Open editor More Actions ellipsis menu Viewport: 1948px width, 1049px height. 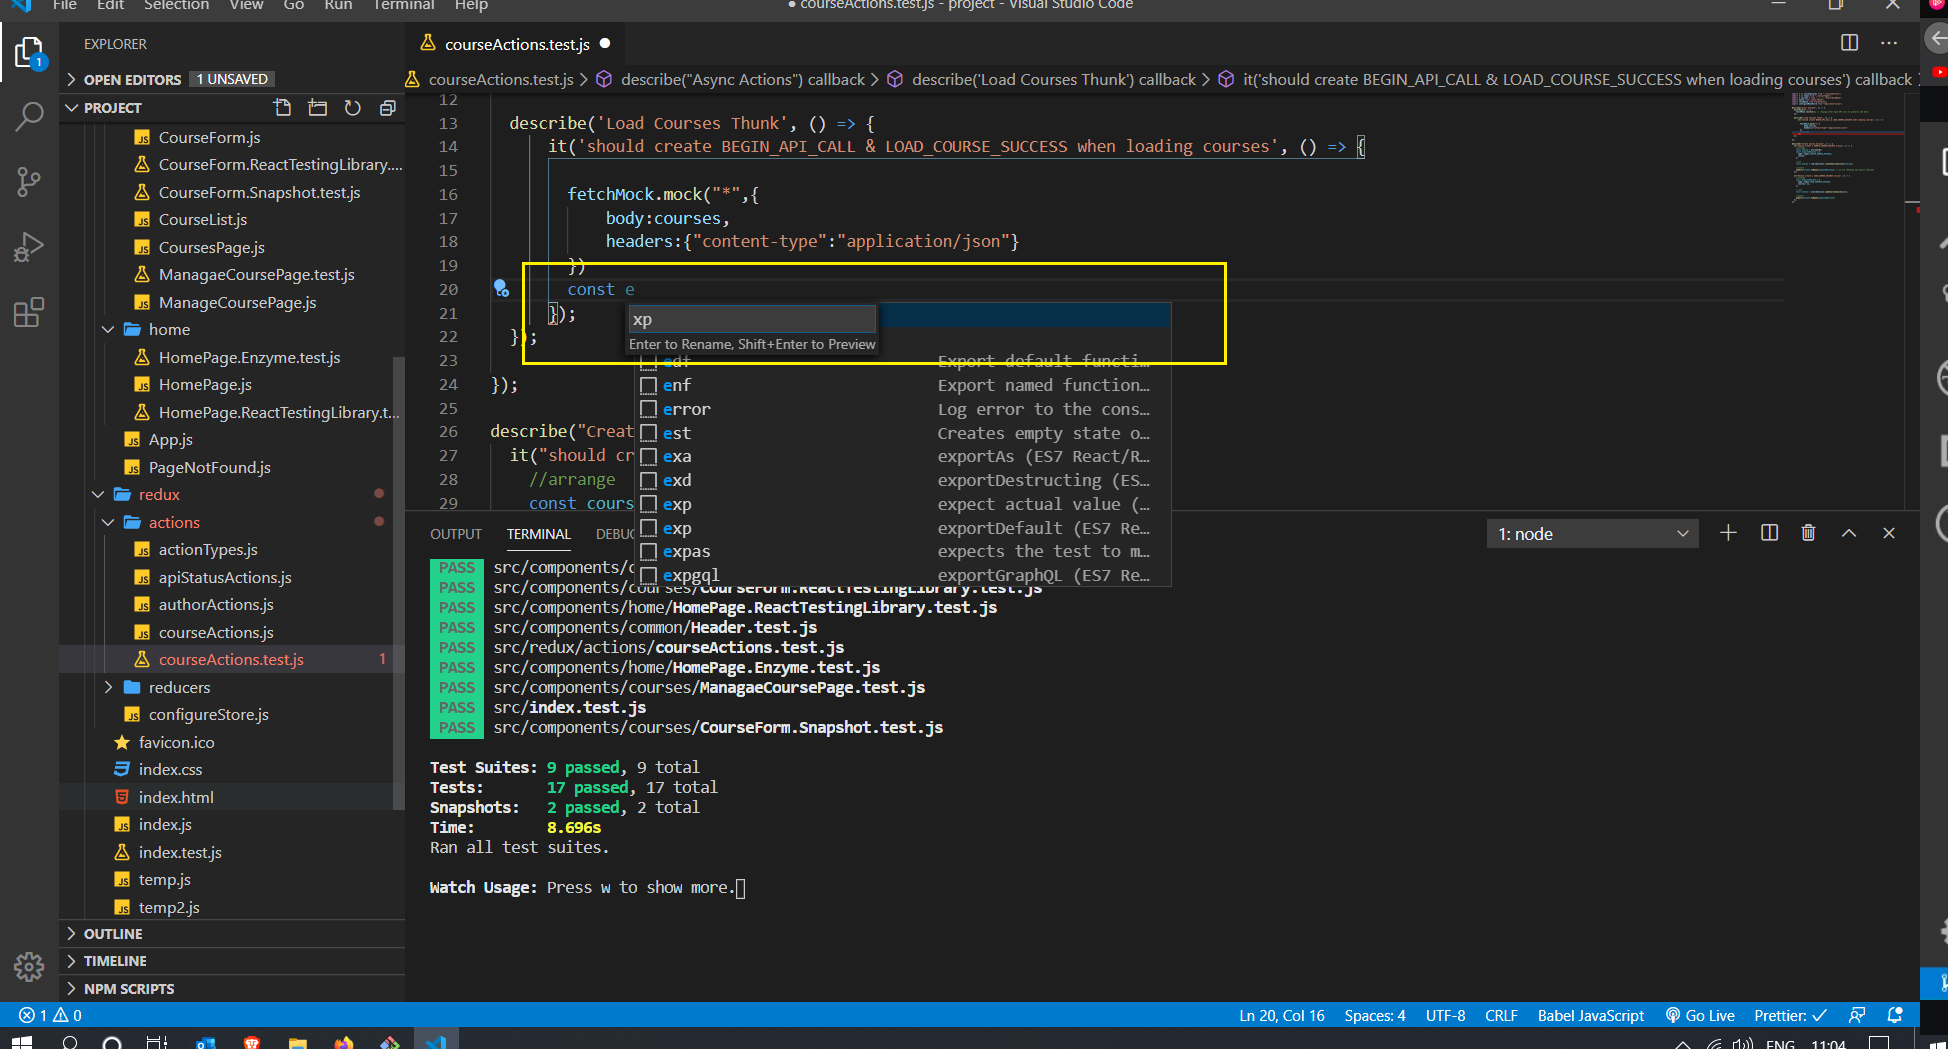pyautogui.click(x=1888, y=43)
